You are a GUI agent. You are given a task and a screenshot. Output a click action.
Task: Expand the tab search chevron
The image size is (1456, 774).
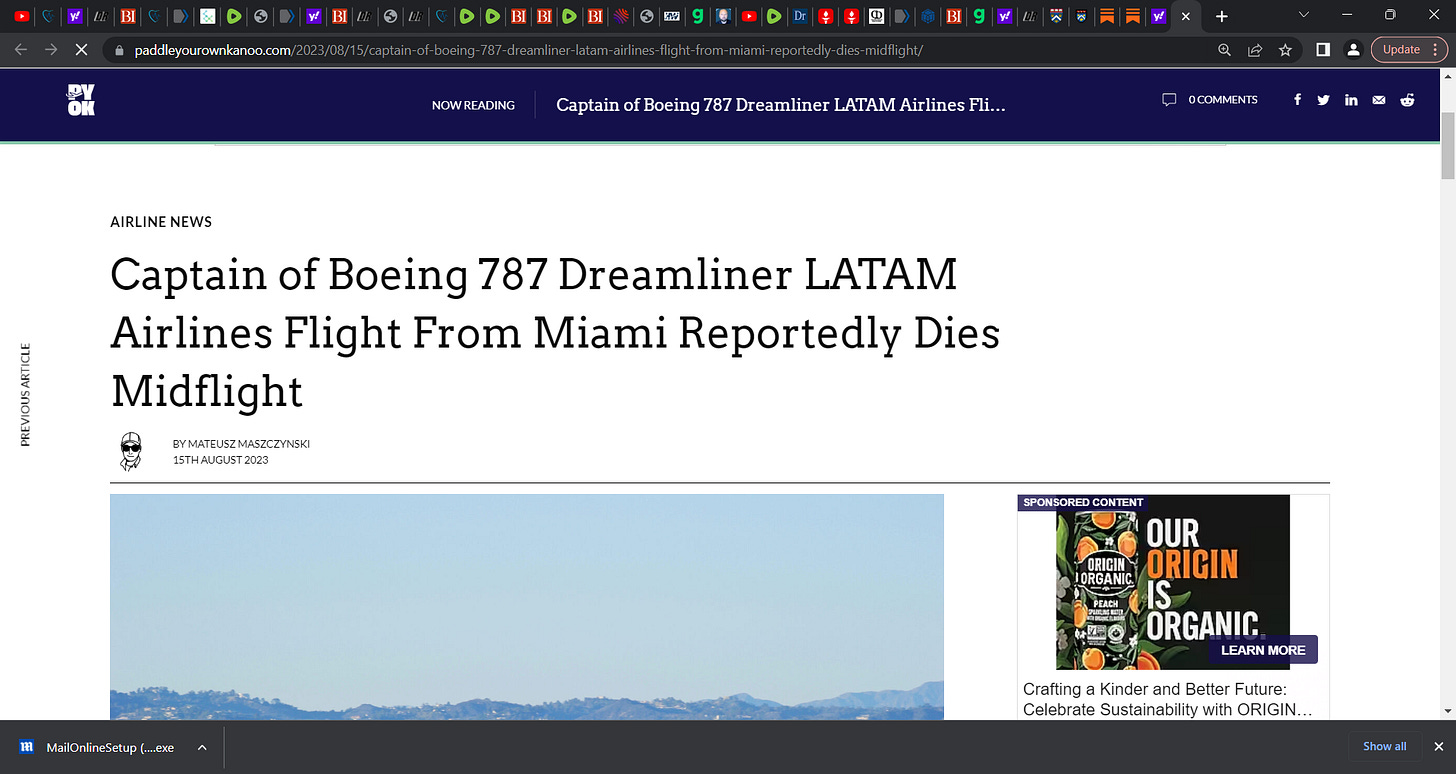coord(1303,15)
